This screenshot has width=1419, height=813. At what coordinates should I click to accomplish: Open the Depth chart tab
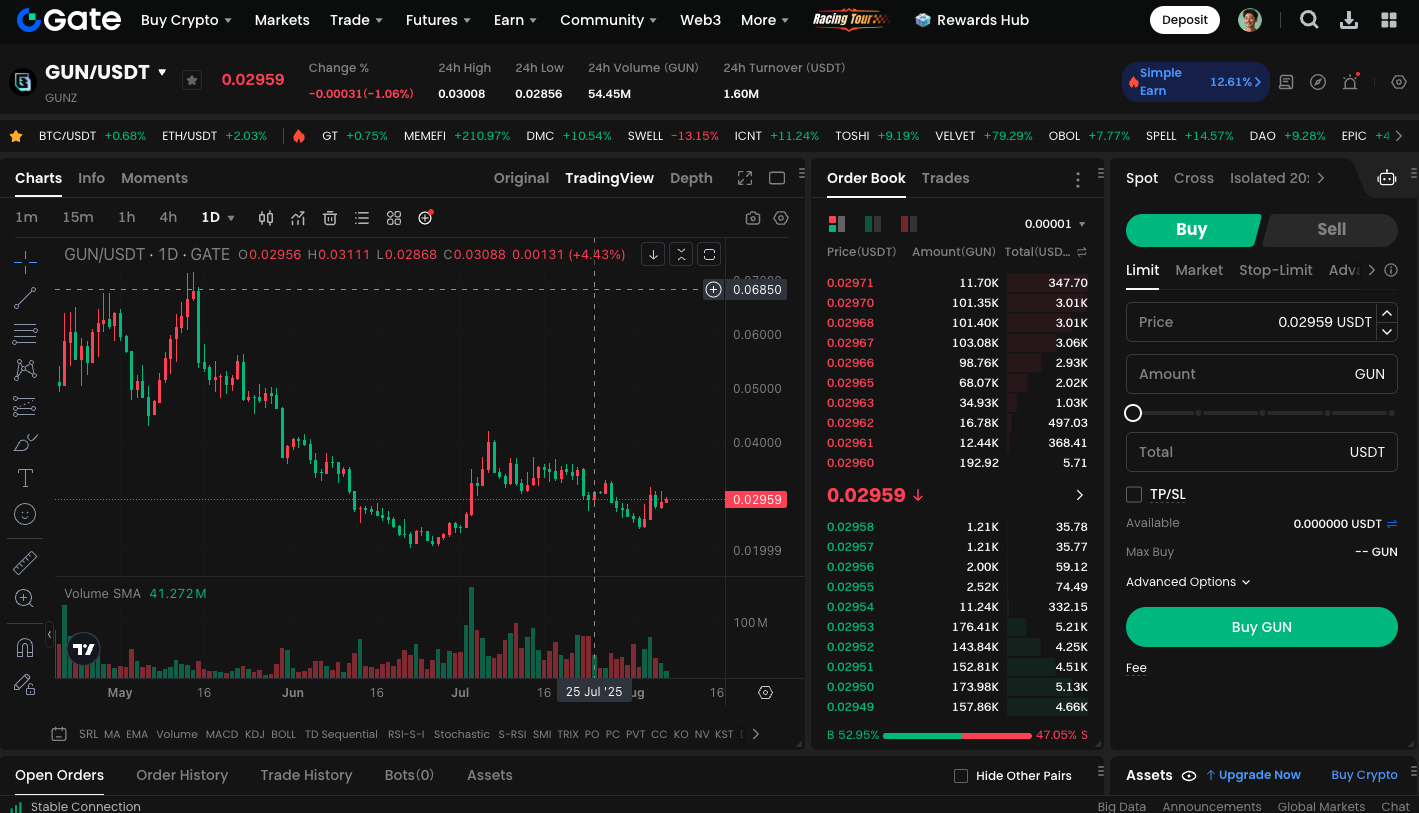pyautogui.click(x=691, y=178)
